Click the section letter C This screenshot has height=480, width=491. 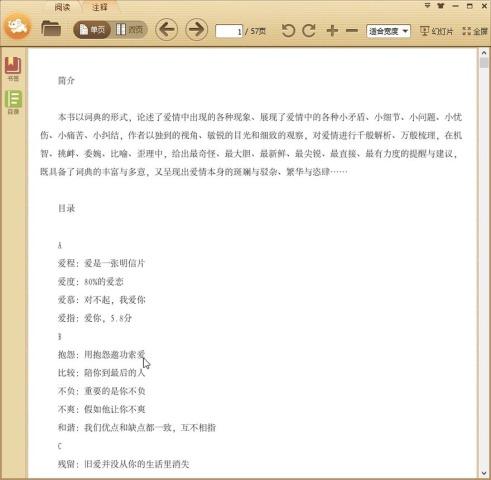60,446
